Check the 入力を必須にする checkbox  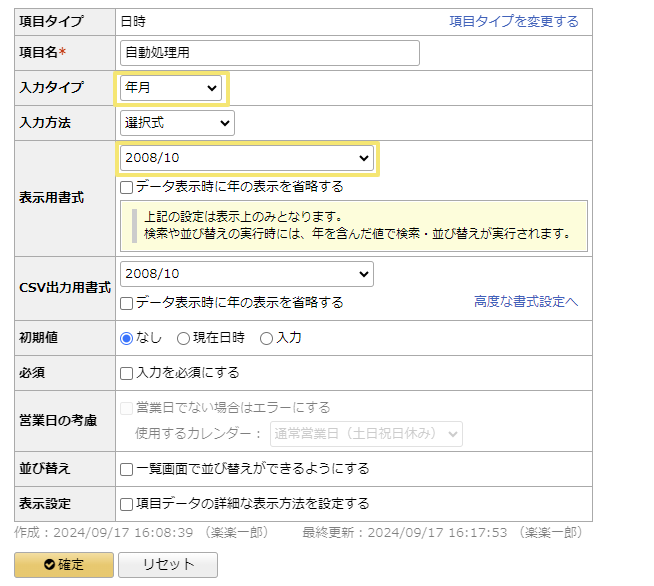click(x=127, y=373)
